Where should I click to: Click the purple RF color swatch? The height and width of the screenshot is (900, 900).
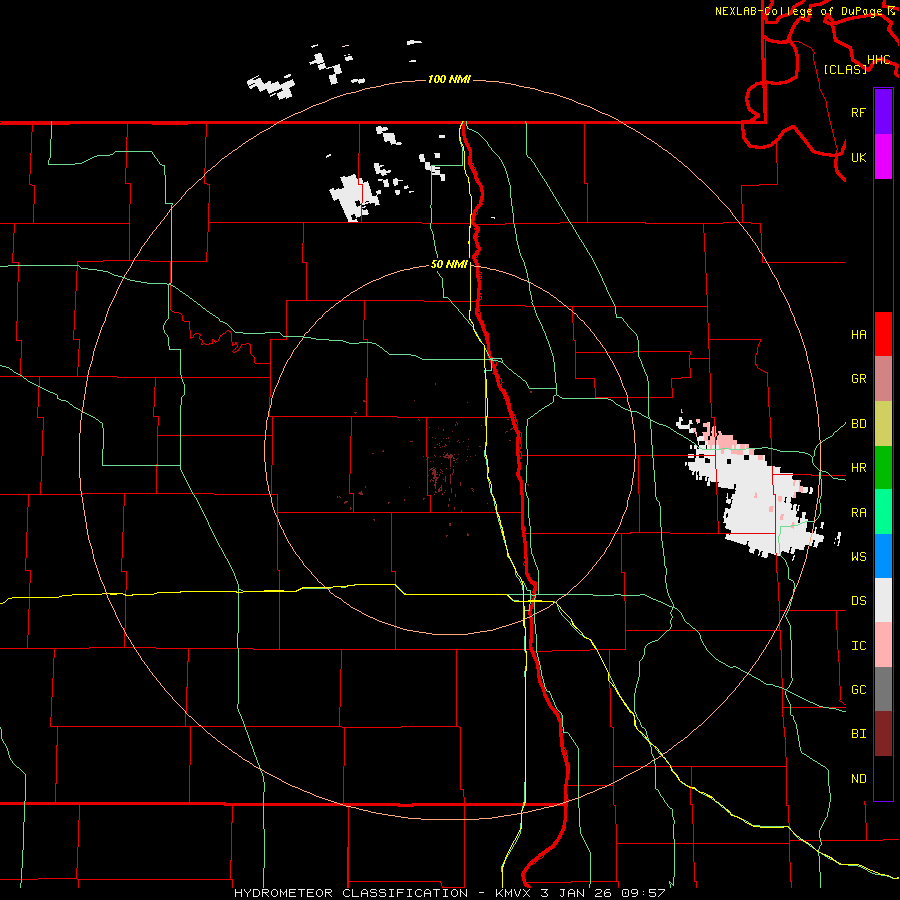point(883,111)
